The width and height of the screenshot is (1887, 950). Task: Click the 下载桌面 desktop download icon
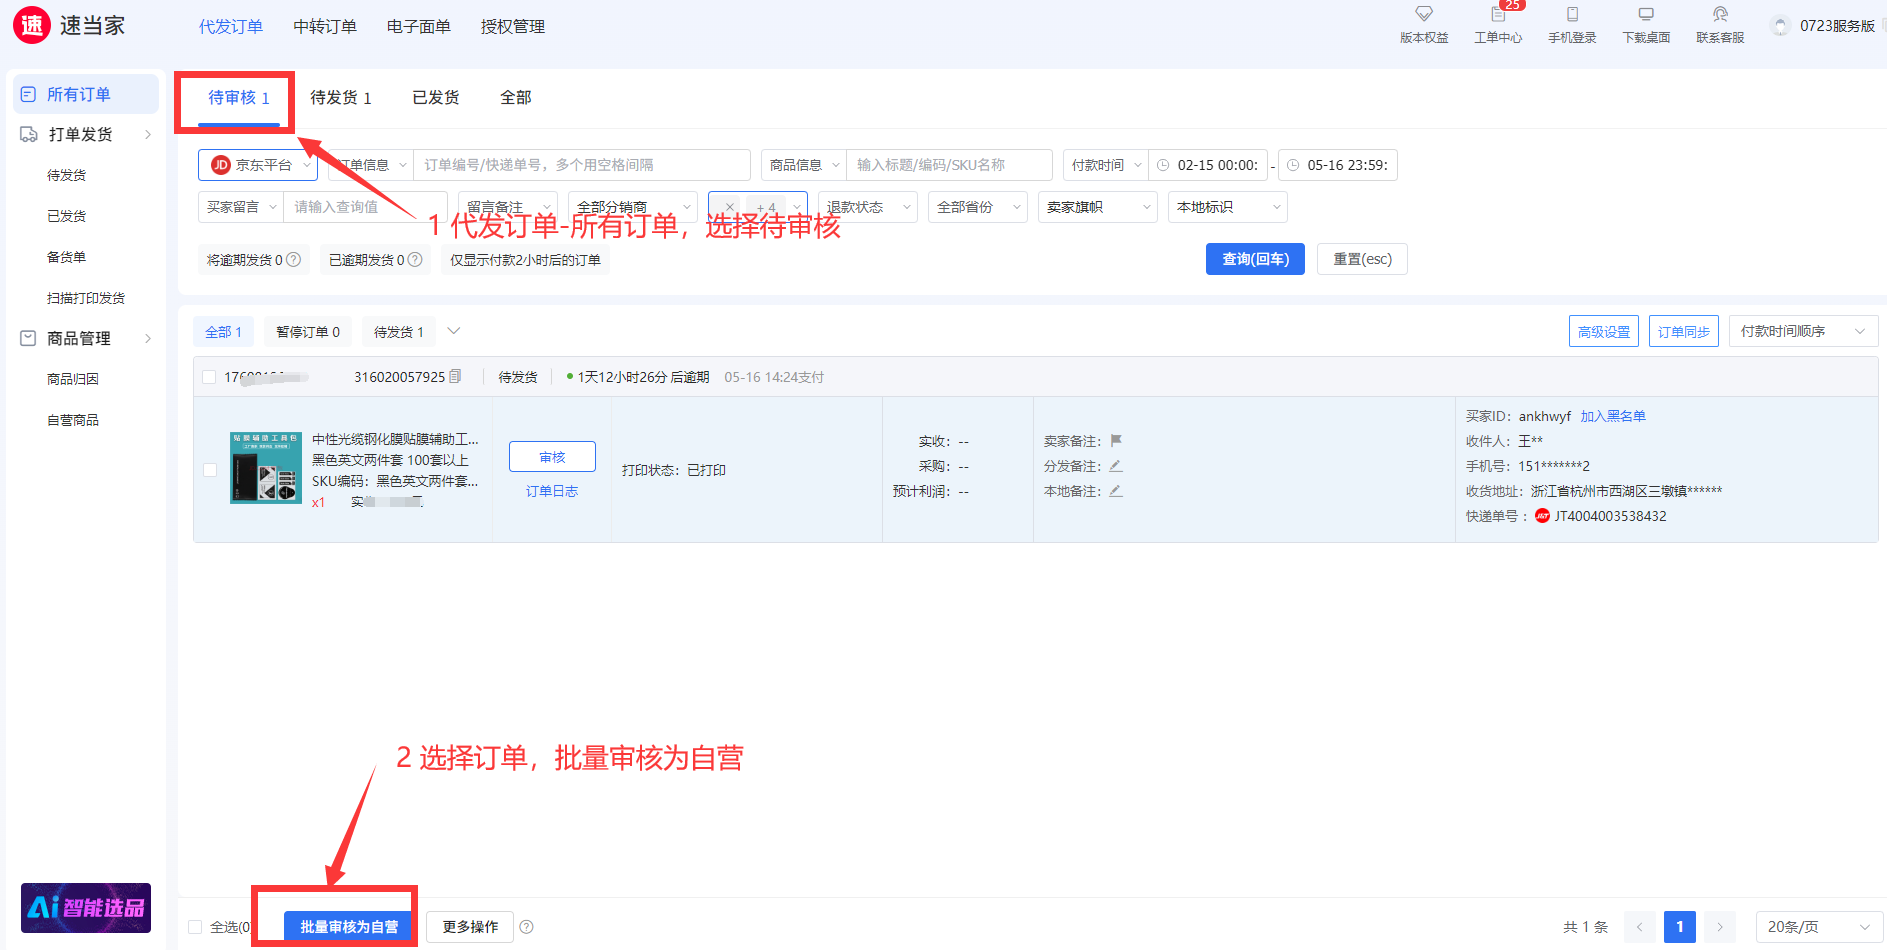point(1645,15)
